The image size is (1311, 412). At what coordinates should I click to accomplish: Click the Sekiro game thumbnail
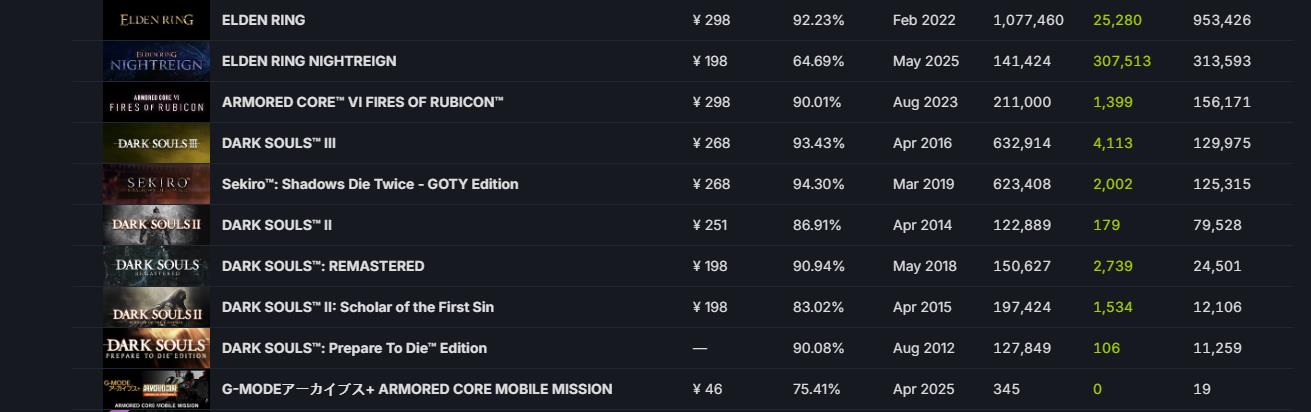[x=156, y=184]
